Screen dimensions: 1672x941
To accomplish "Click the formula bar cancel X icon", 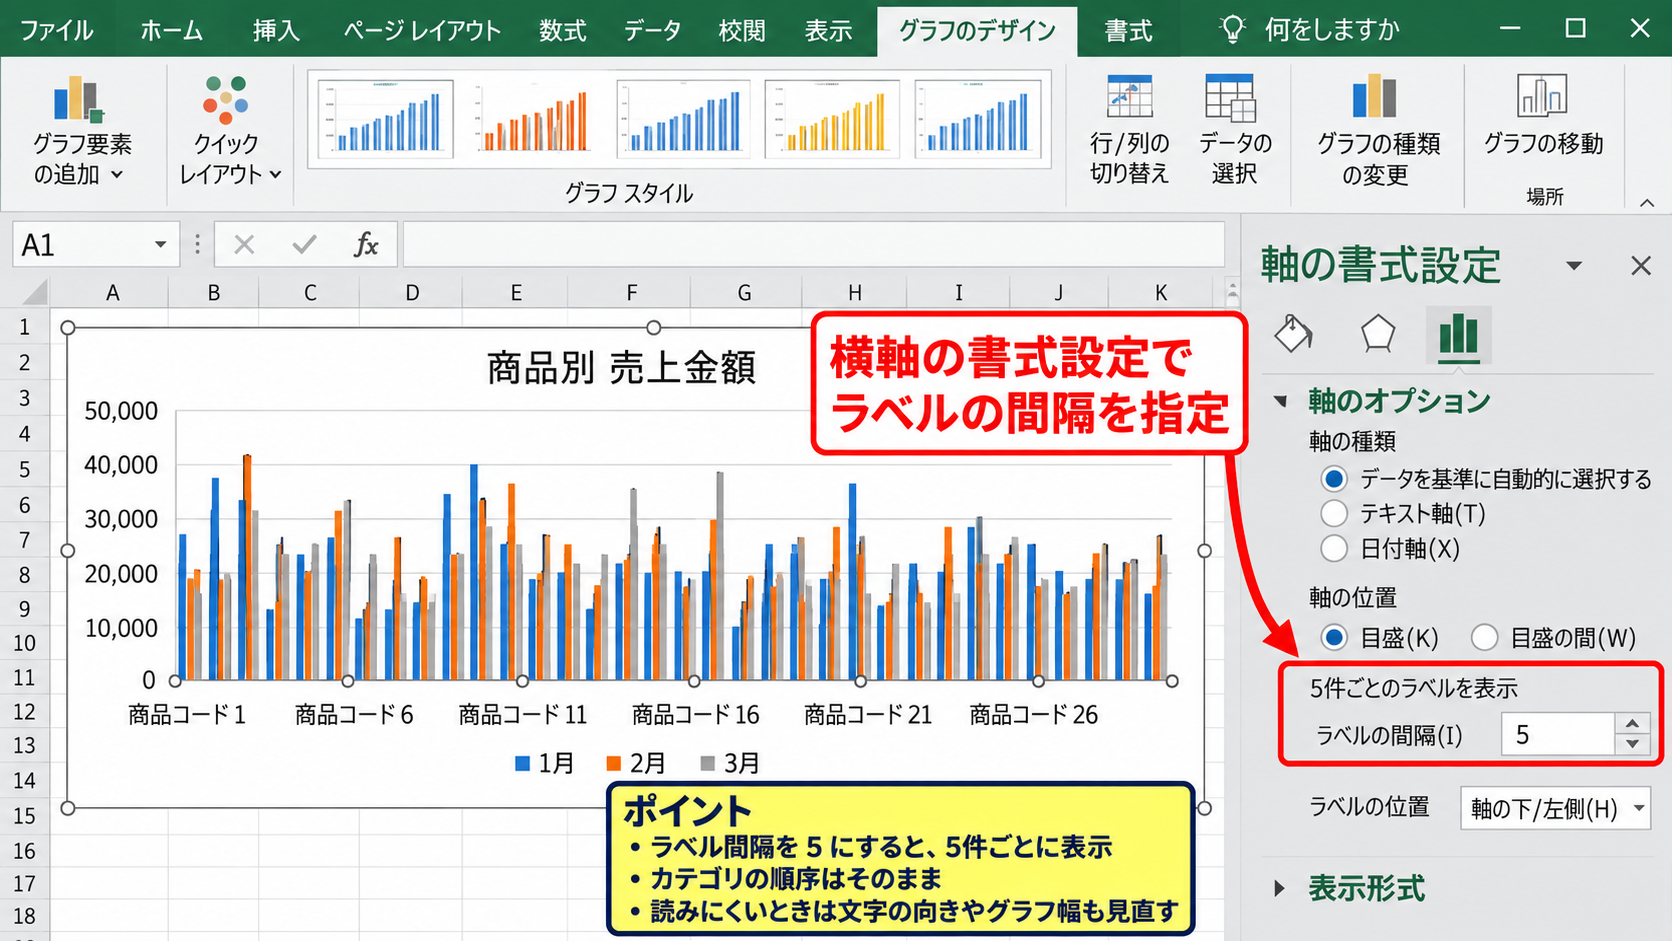I will pyautogui.click(x=244, y=245).
